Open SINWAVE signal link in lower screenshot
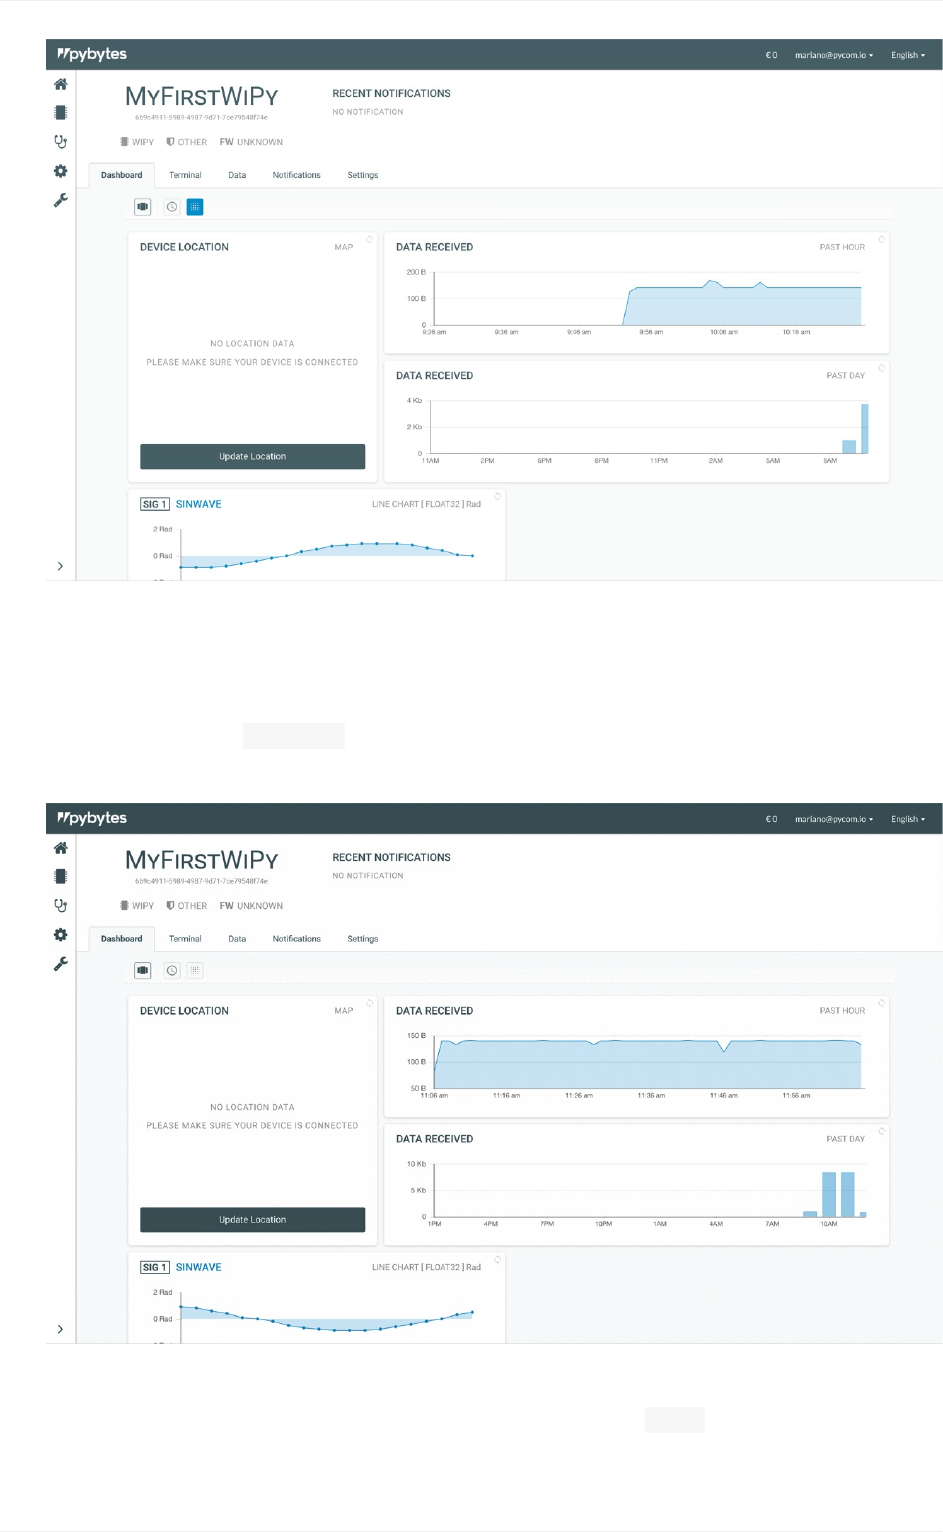 coord(199,1267)
